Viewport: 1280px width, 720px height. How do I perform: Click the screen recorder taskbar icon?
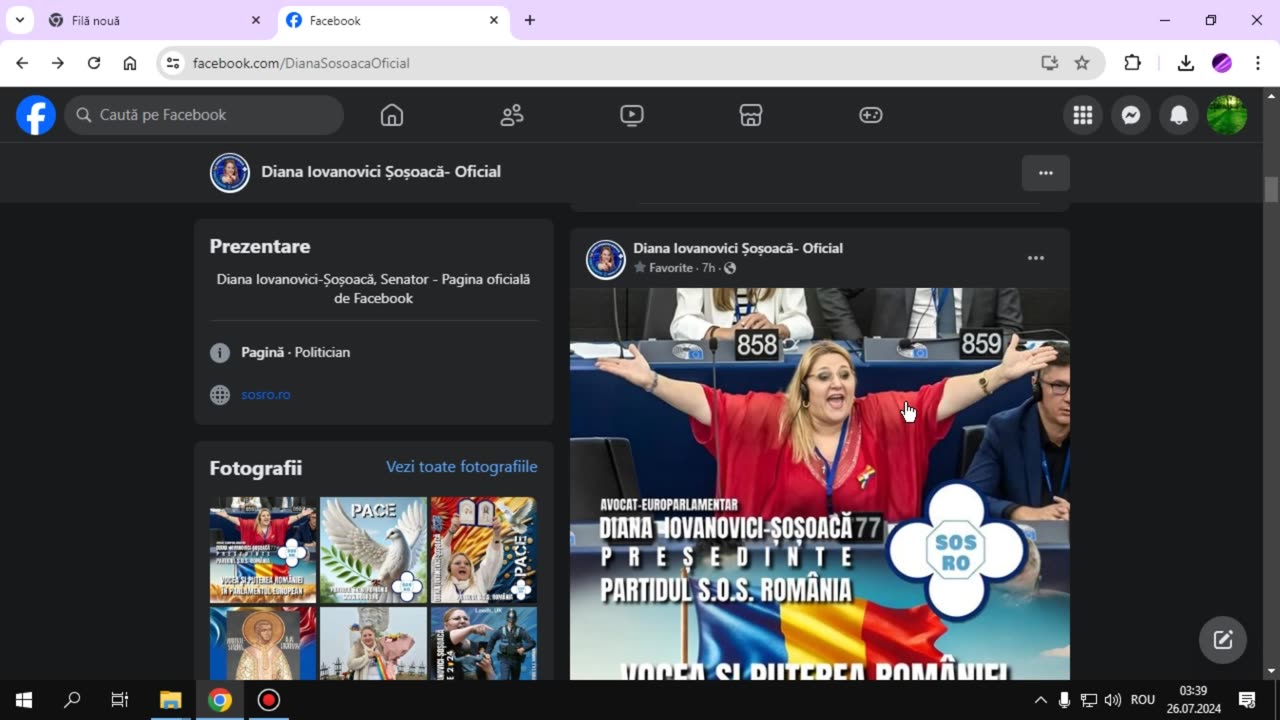268,700
